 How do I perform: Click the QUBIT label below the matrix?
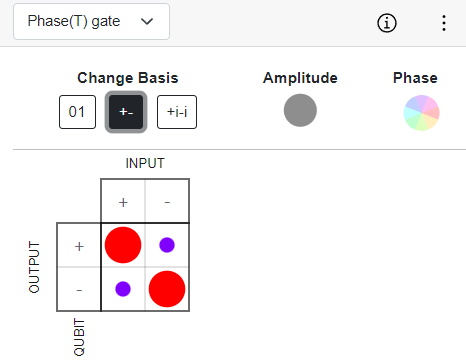point(79,337)
